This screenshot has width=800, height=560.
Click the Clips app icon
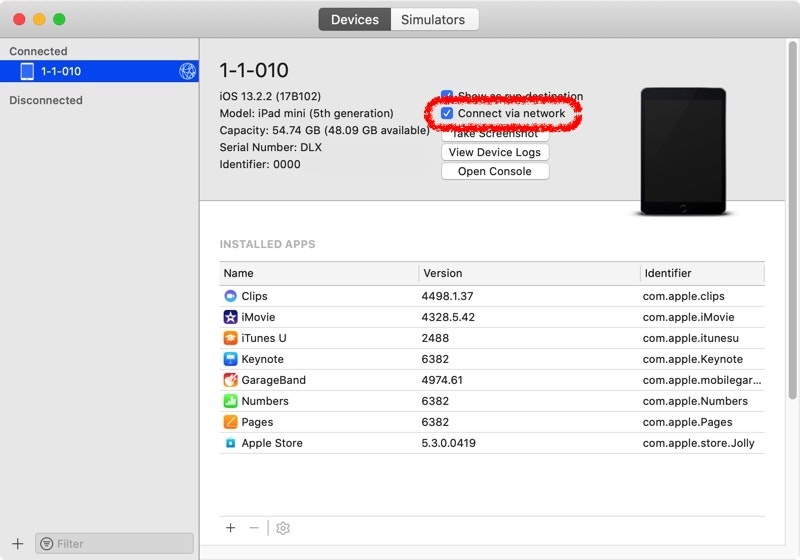point(230,296)
